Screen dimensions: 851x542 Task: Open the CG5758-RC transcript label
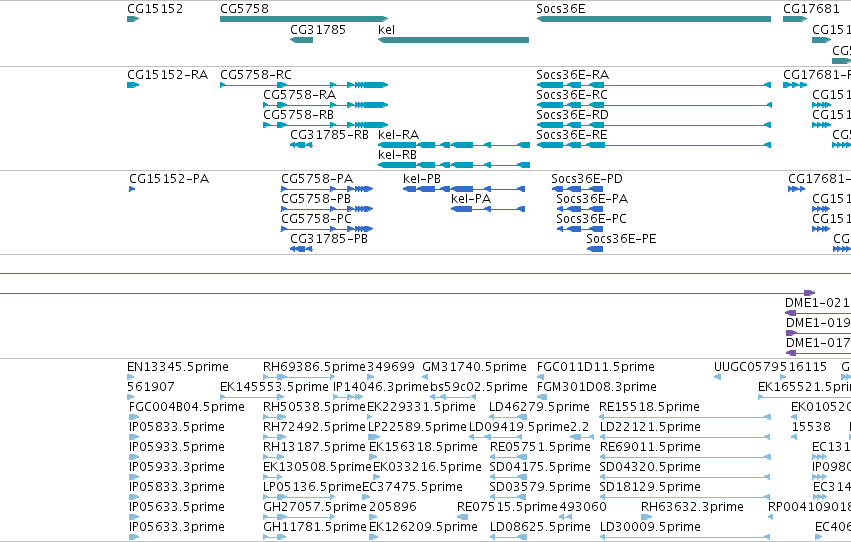click(x=256, y=75)
